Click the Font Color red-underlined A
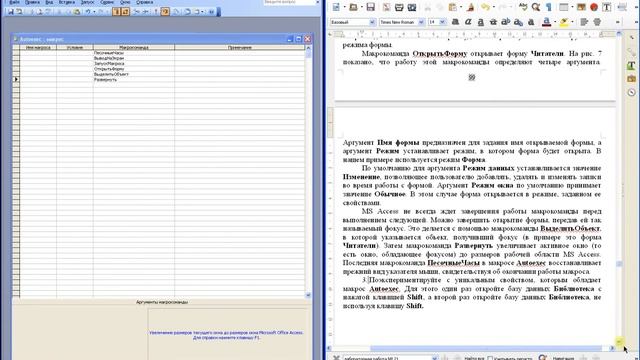 coord(547,22)
